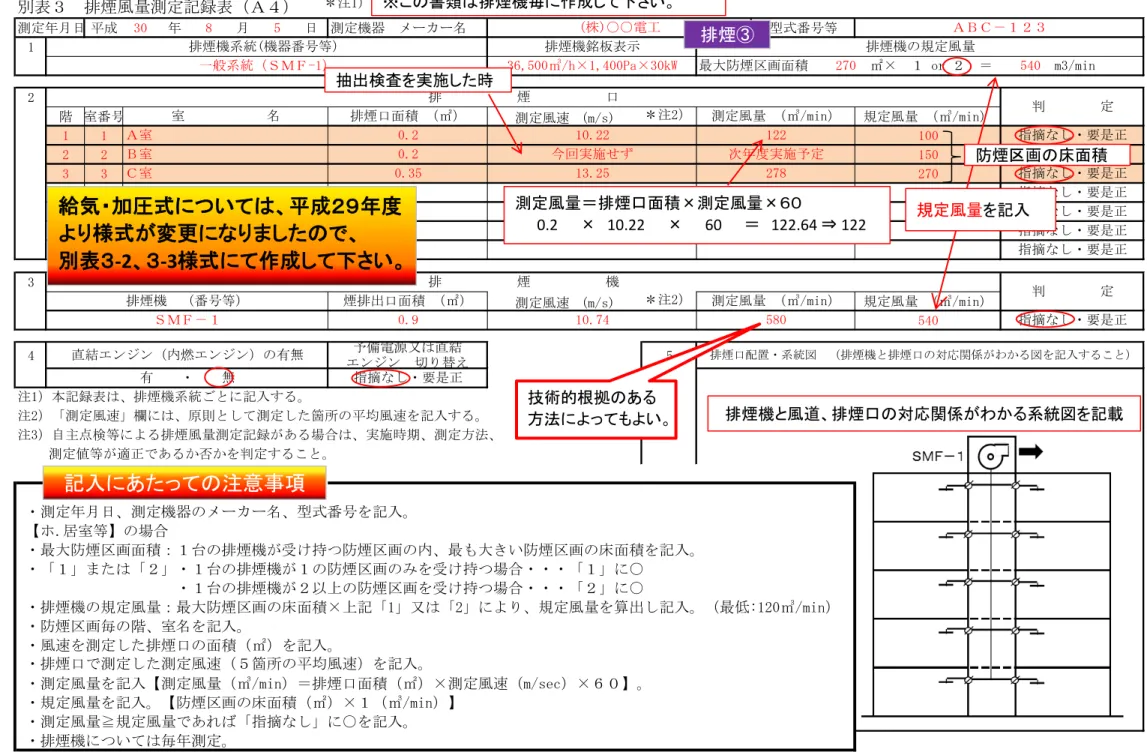Image resolution: width=1147 pixels, height=752 pixels.
Task: Click year value 30 in measurement date
Action: [x=140, y=28]
